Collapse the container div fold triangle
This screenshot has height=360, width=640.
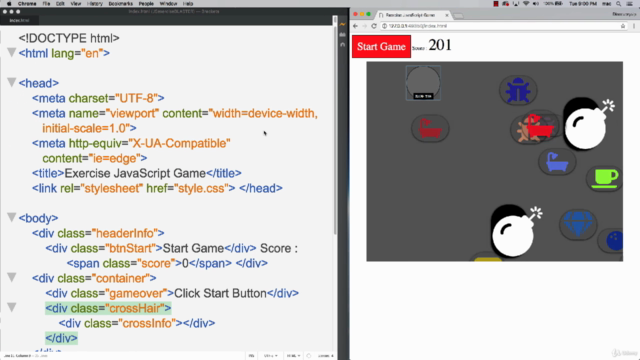point(11,278)
